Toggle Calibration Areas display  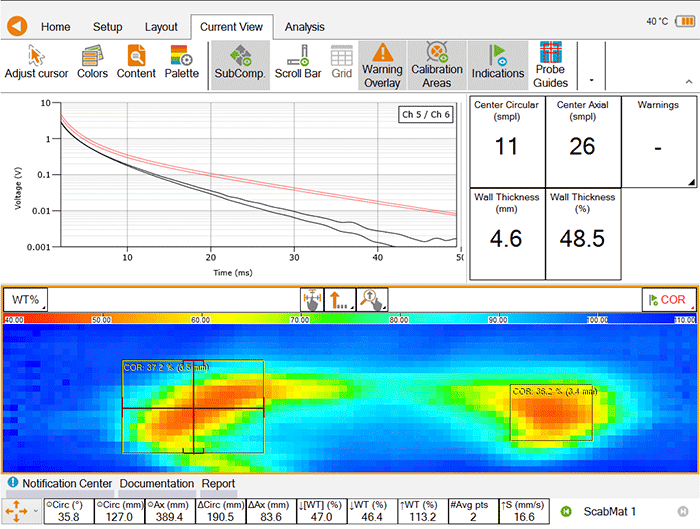tap(437, 63)
